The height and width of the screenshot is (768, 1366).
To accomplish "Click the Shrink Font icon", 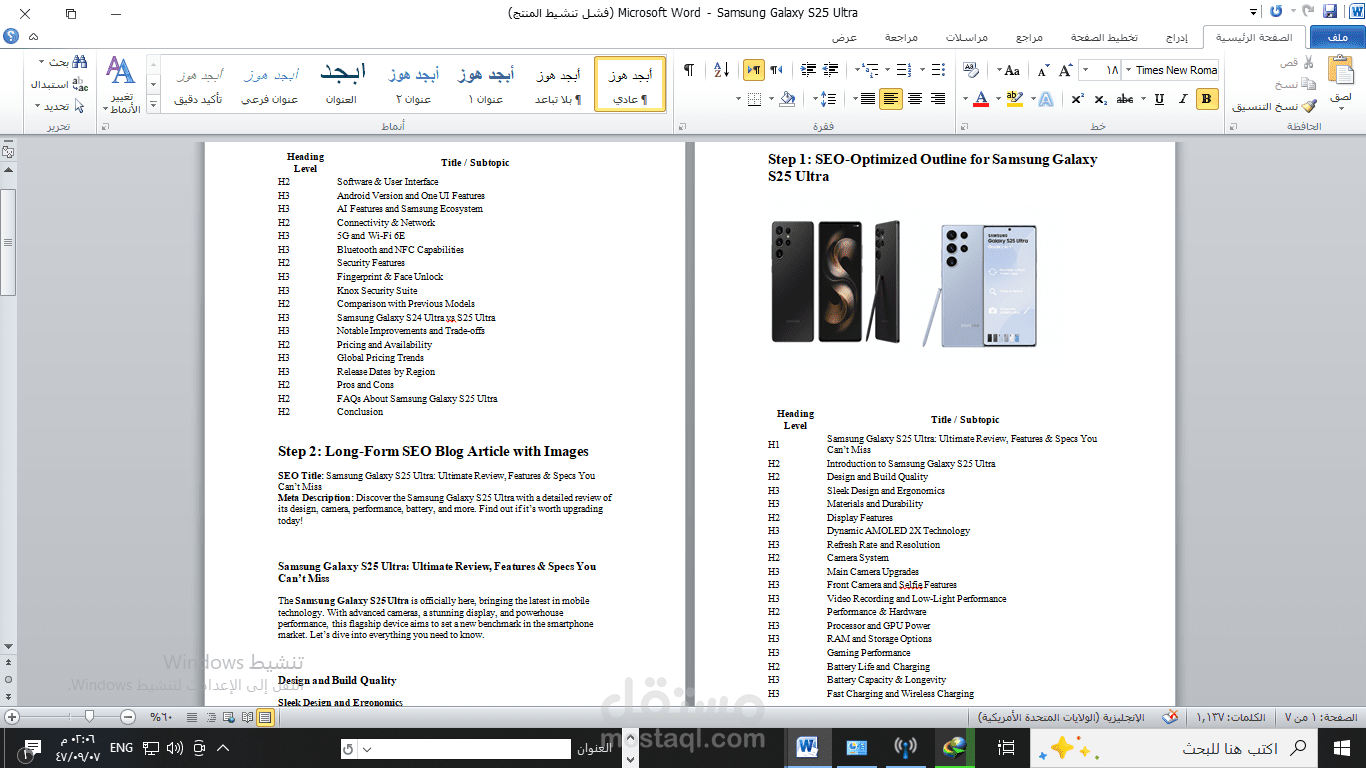I will click(1043, 70).
